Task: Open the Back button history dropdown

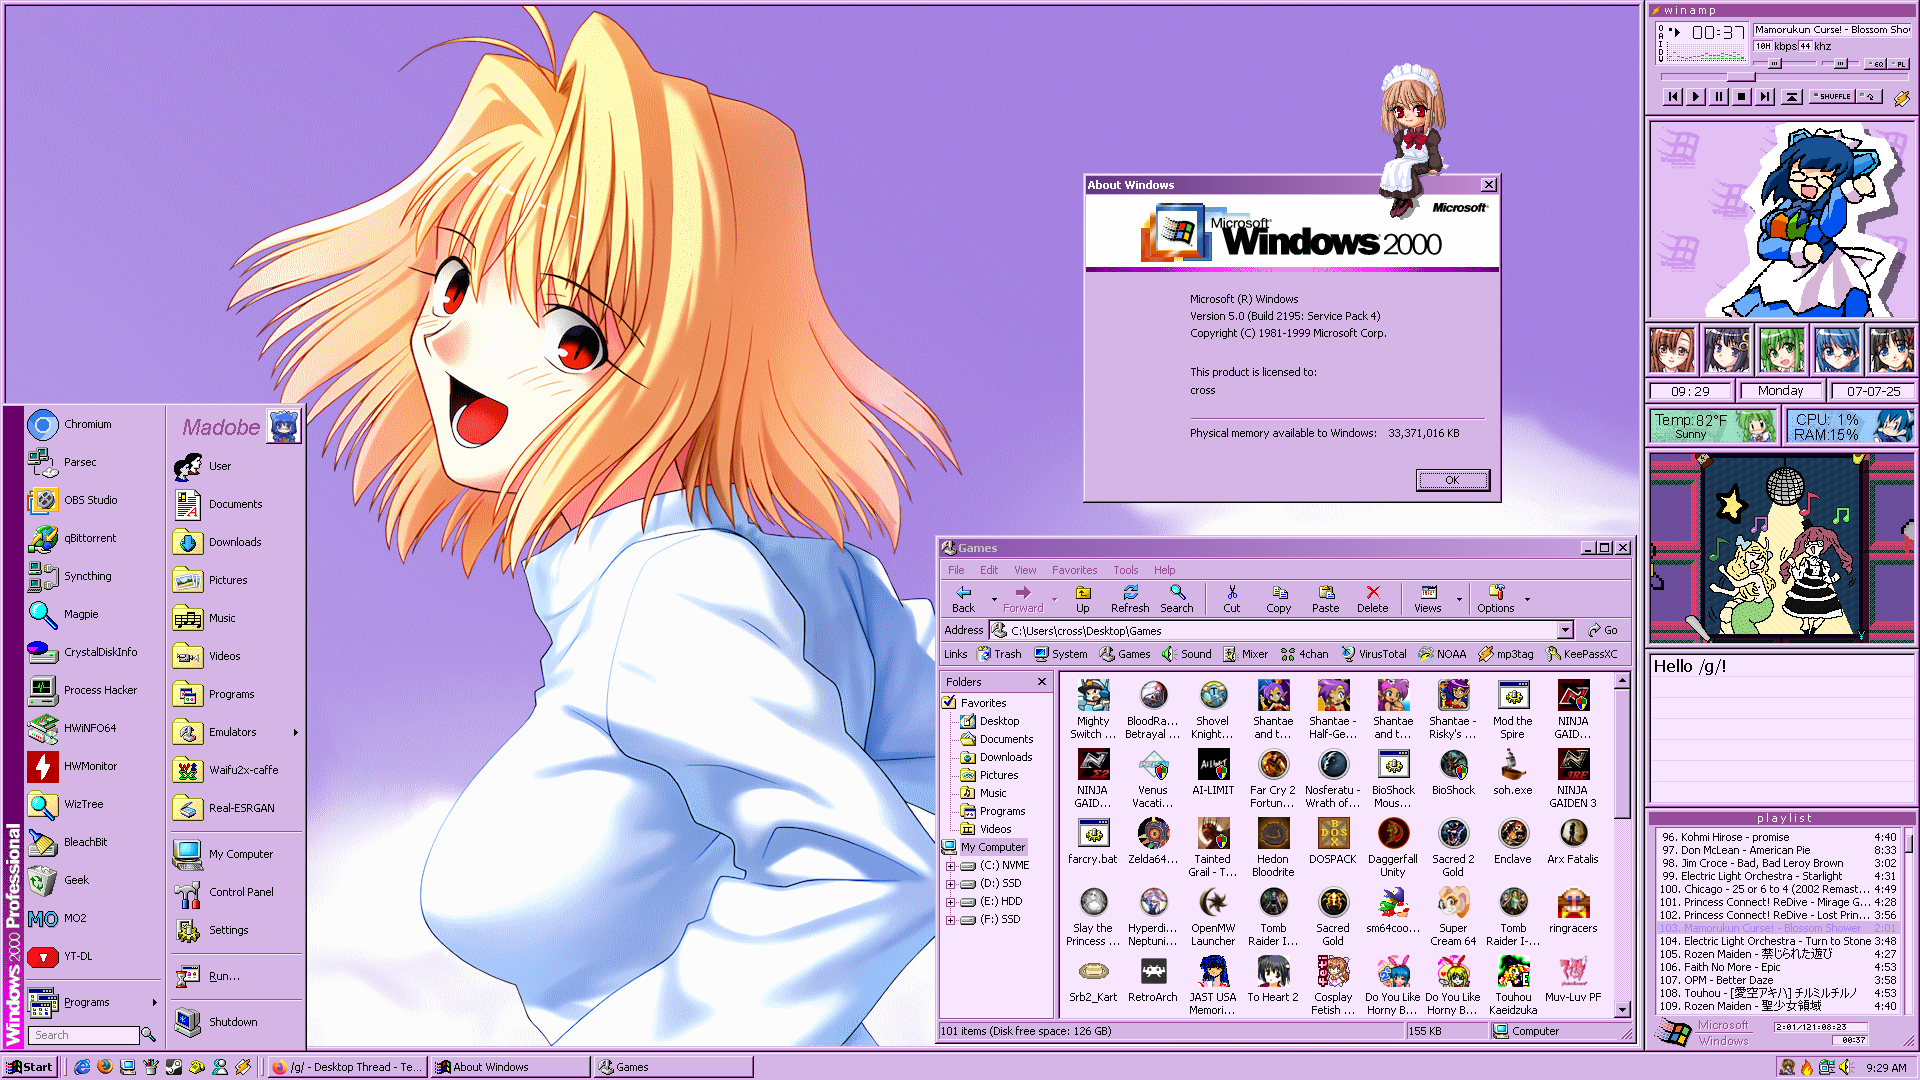Action: (994, 599)
